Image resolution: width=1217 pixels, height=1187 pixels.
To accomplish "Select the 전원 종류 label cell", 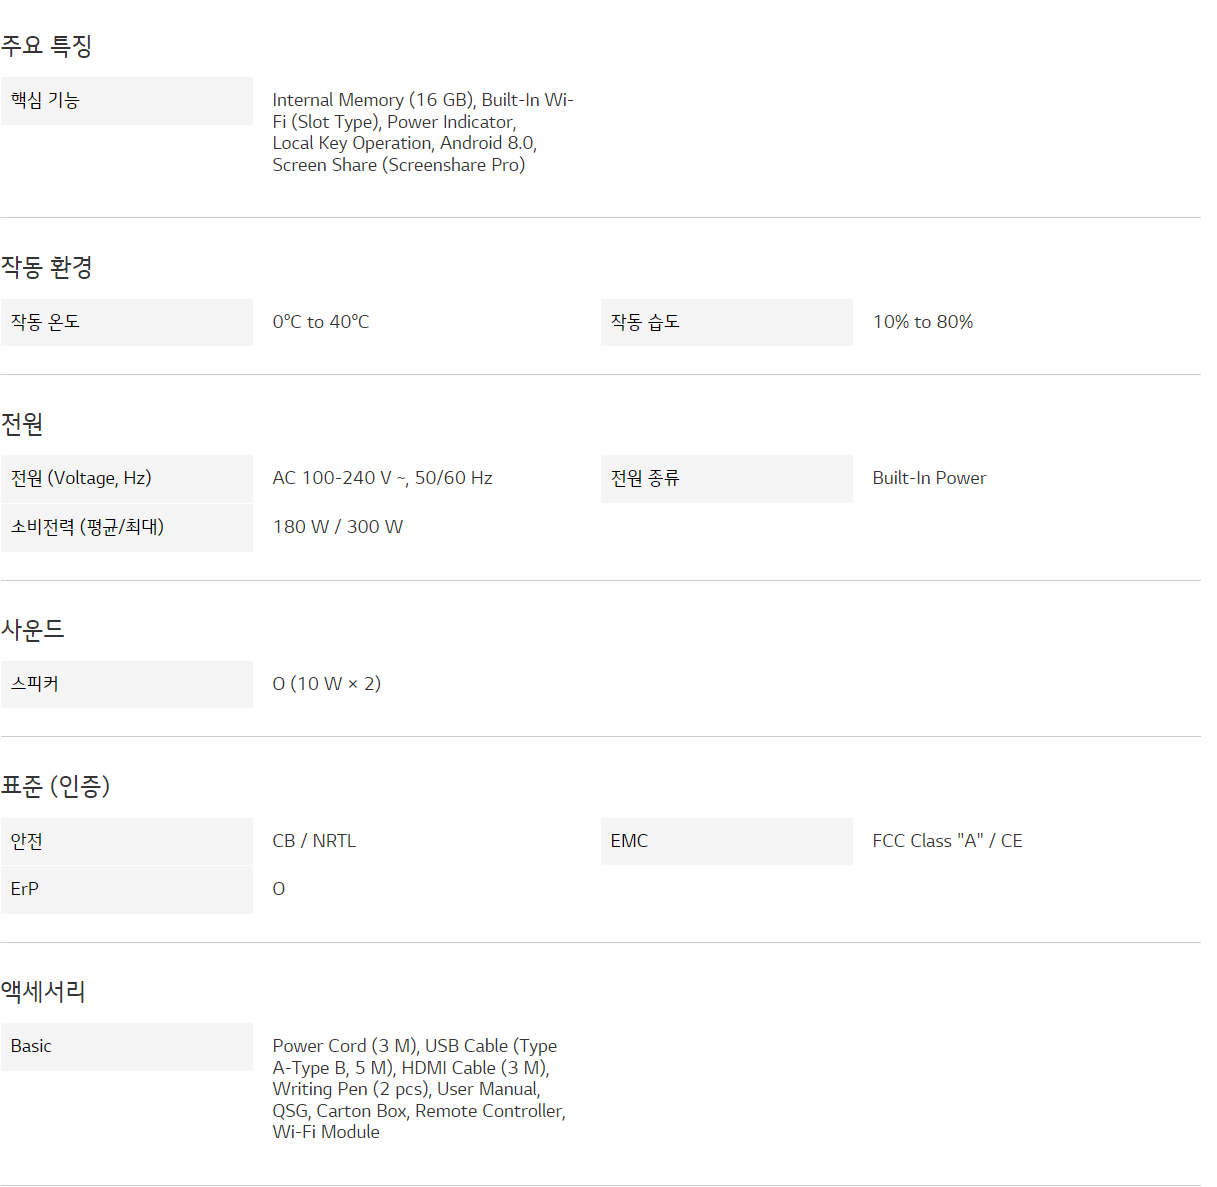I will [726, 478].
